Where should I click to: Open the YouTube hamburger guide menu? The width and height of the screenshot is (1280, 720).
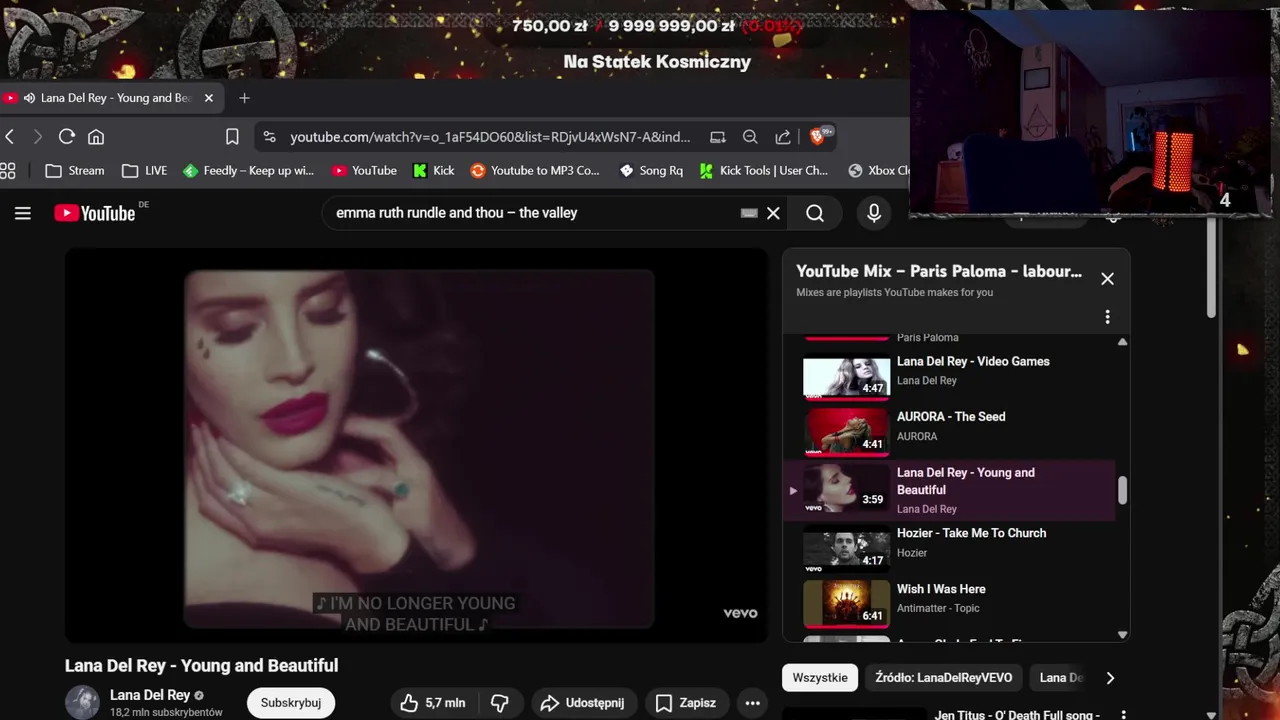[x=23, y=213]
